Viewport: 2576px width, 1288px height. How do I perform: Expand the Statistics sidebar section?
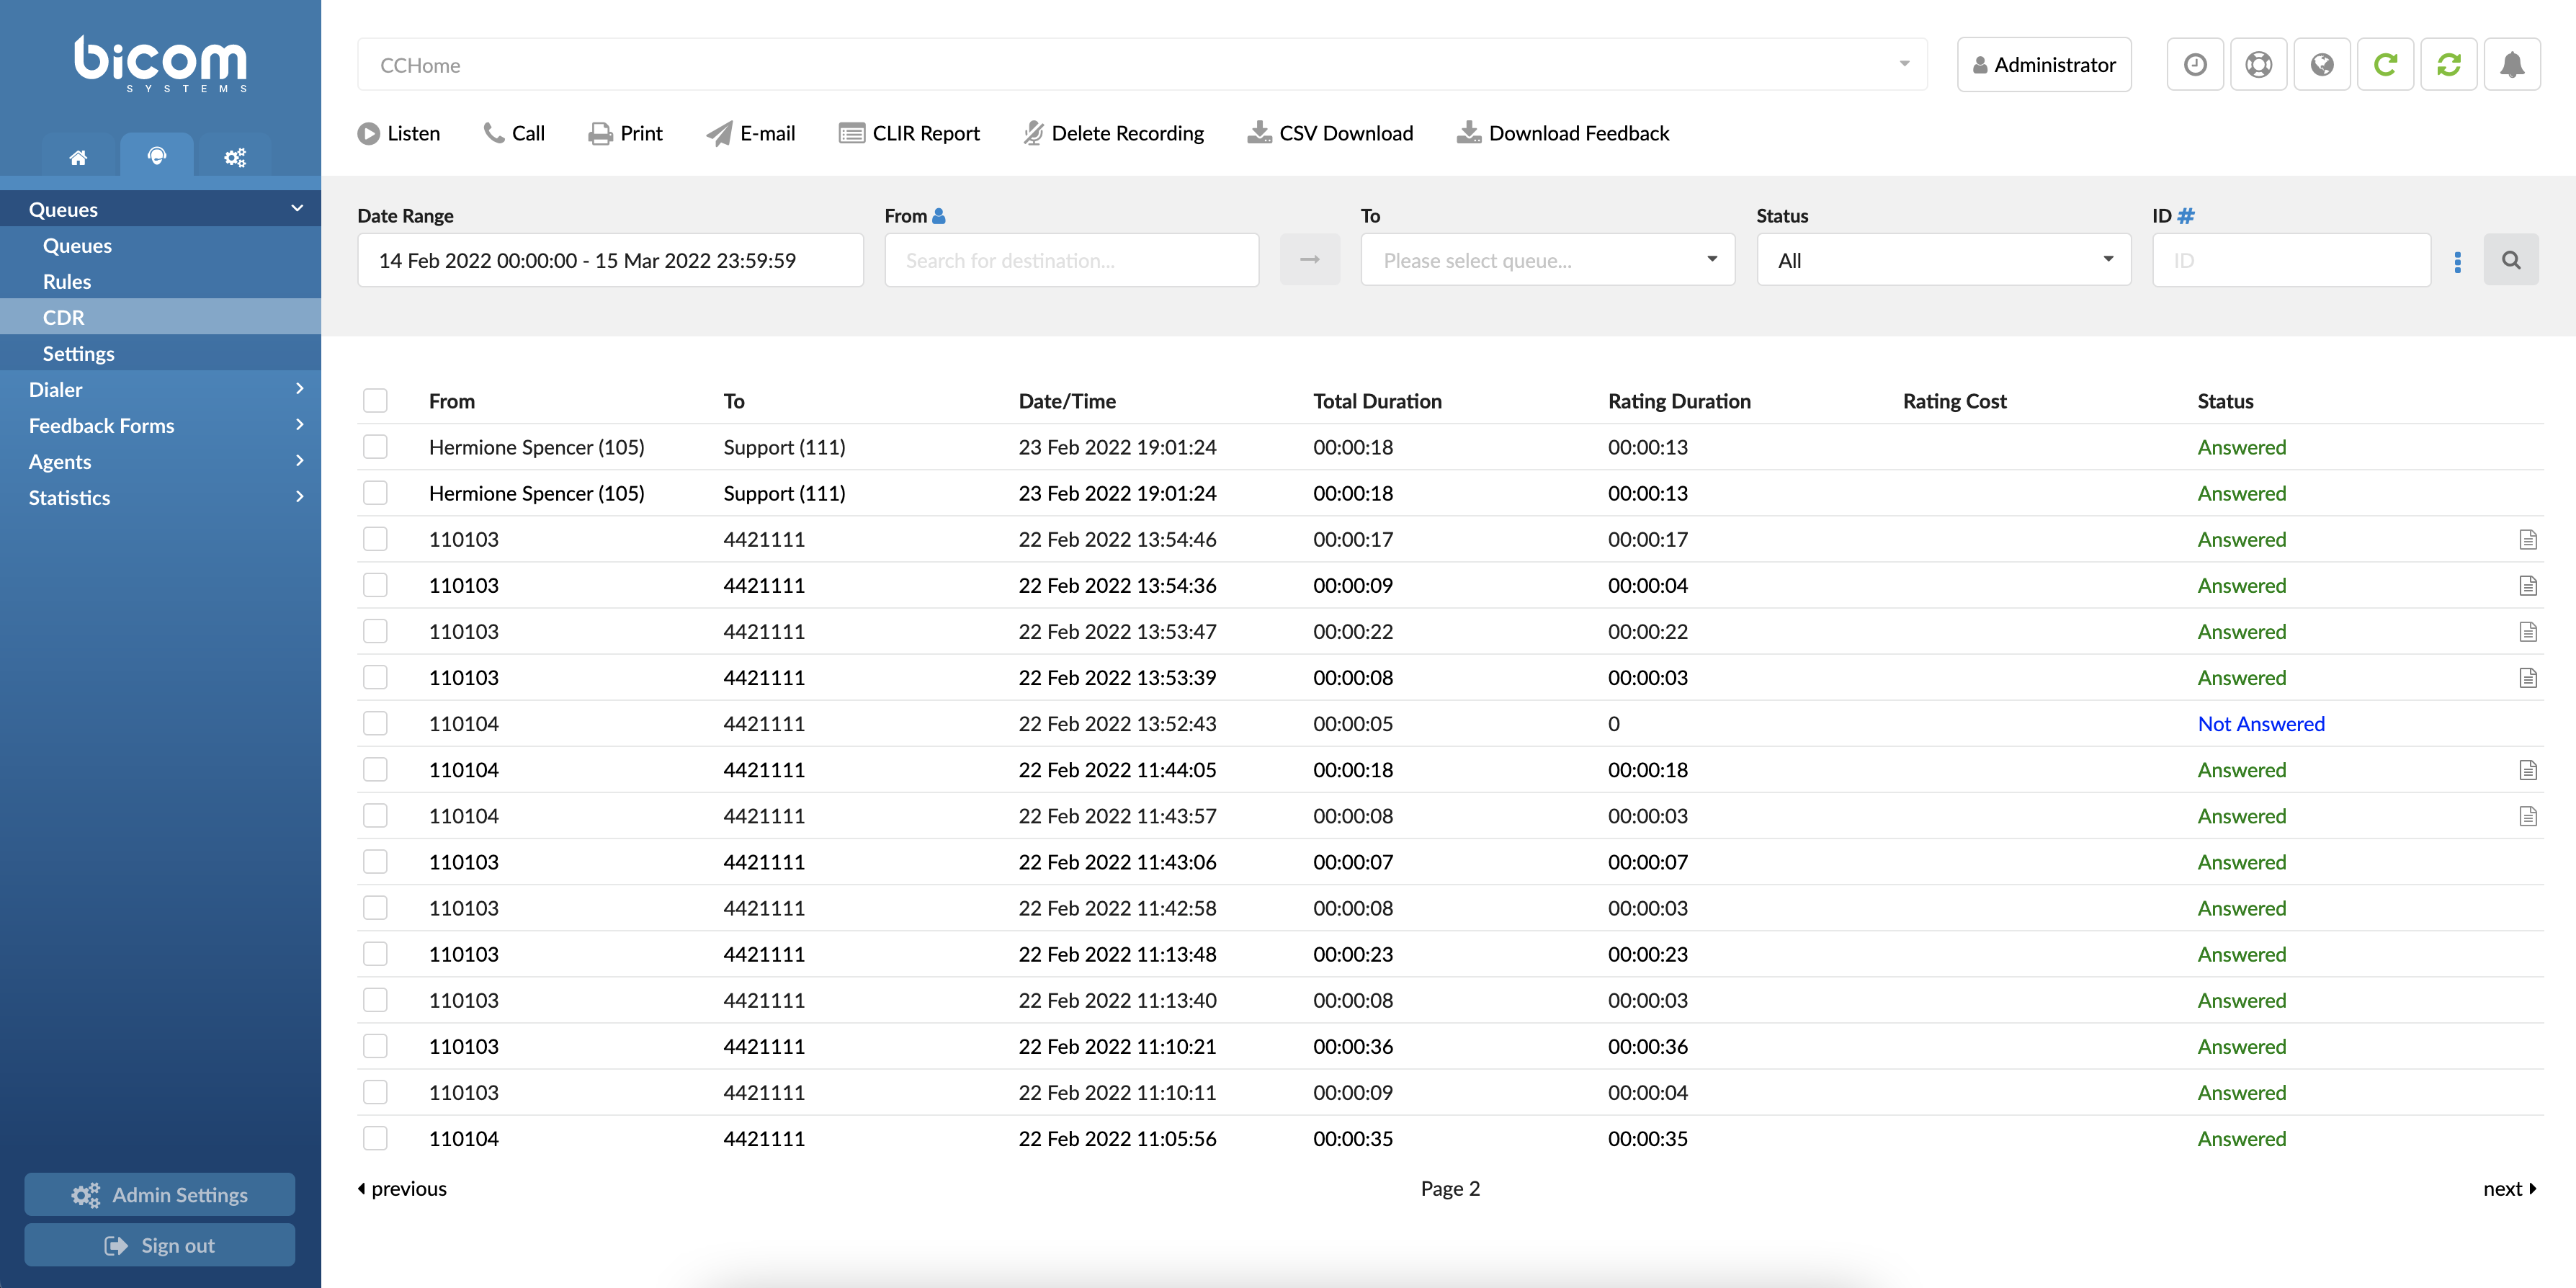160,497
